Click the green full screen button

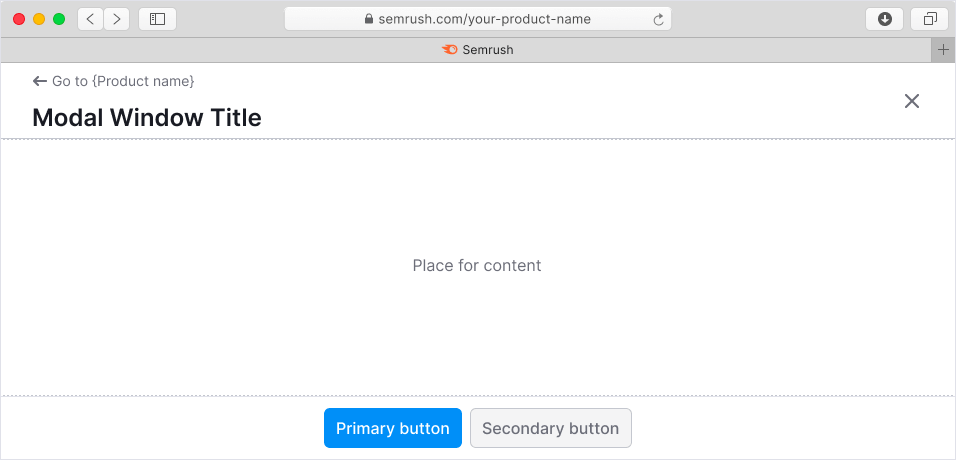coord(59,19)
